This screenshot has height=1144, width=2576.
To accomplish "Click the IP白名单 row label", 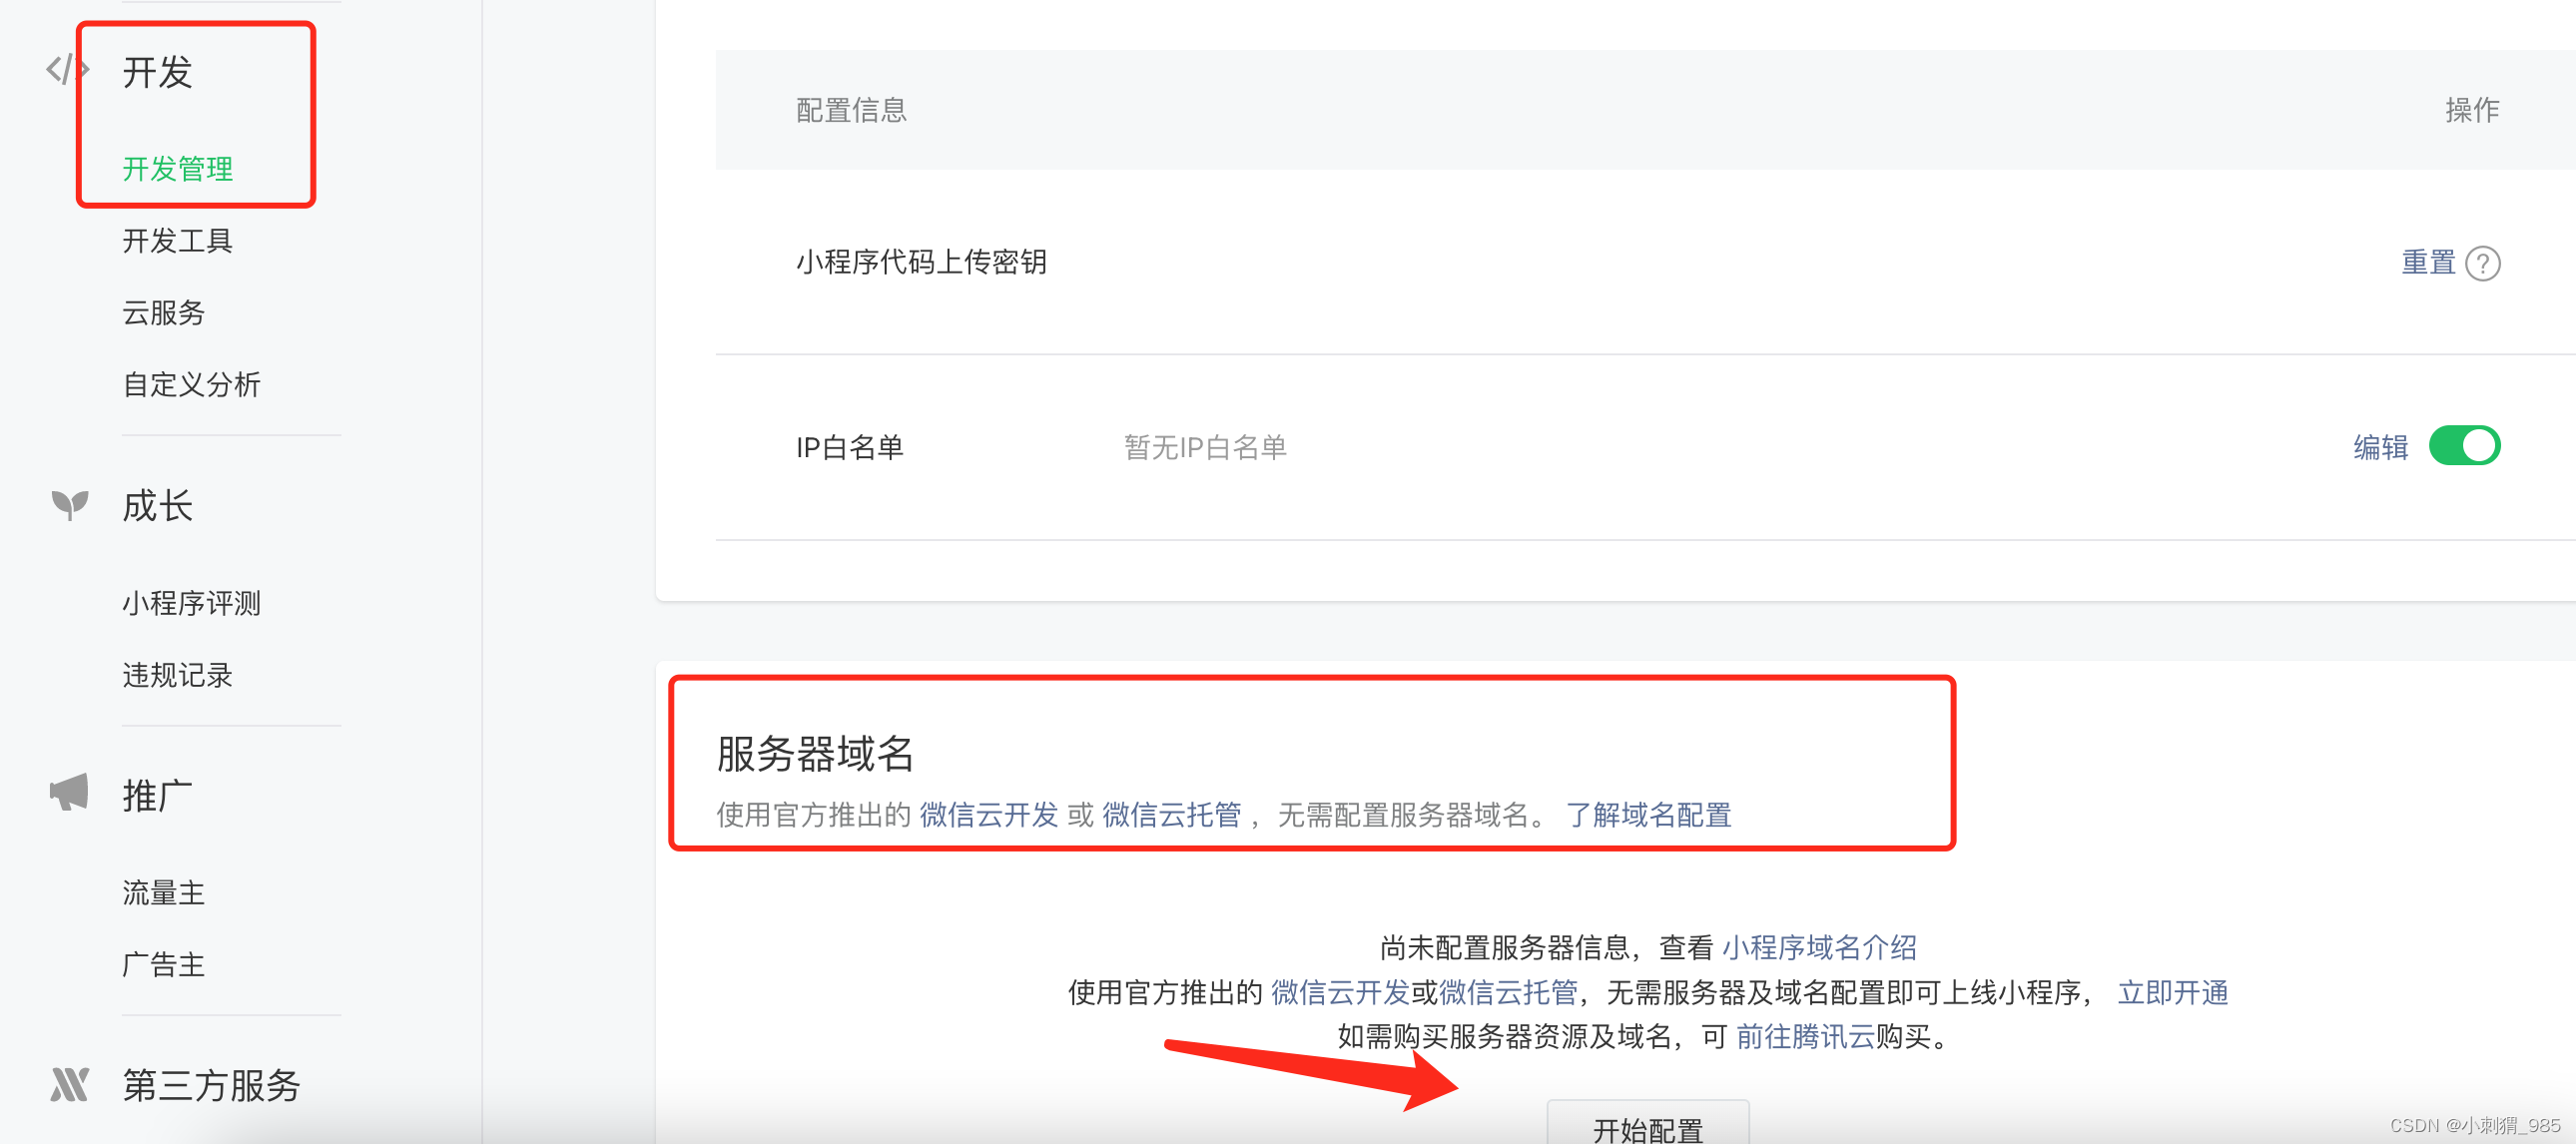I will pyautogui.click(x=850, y=447).
